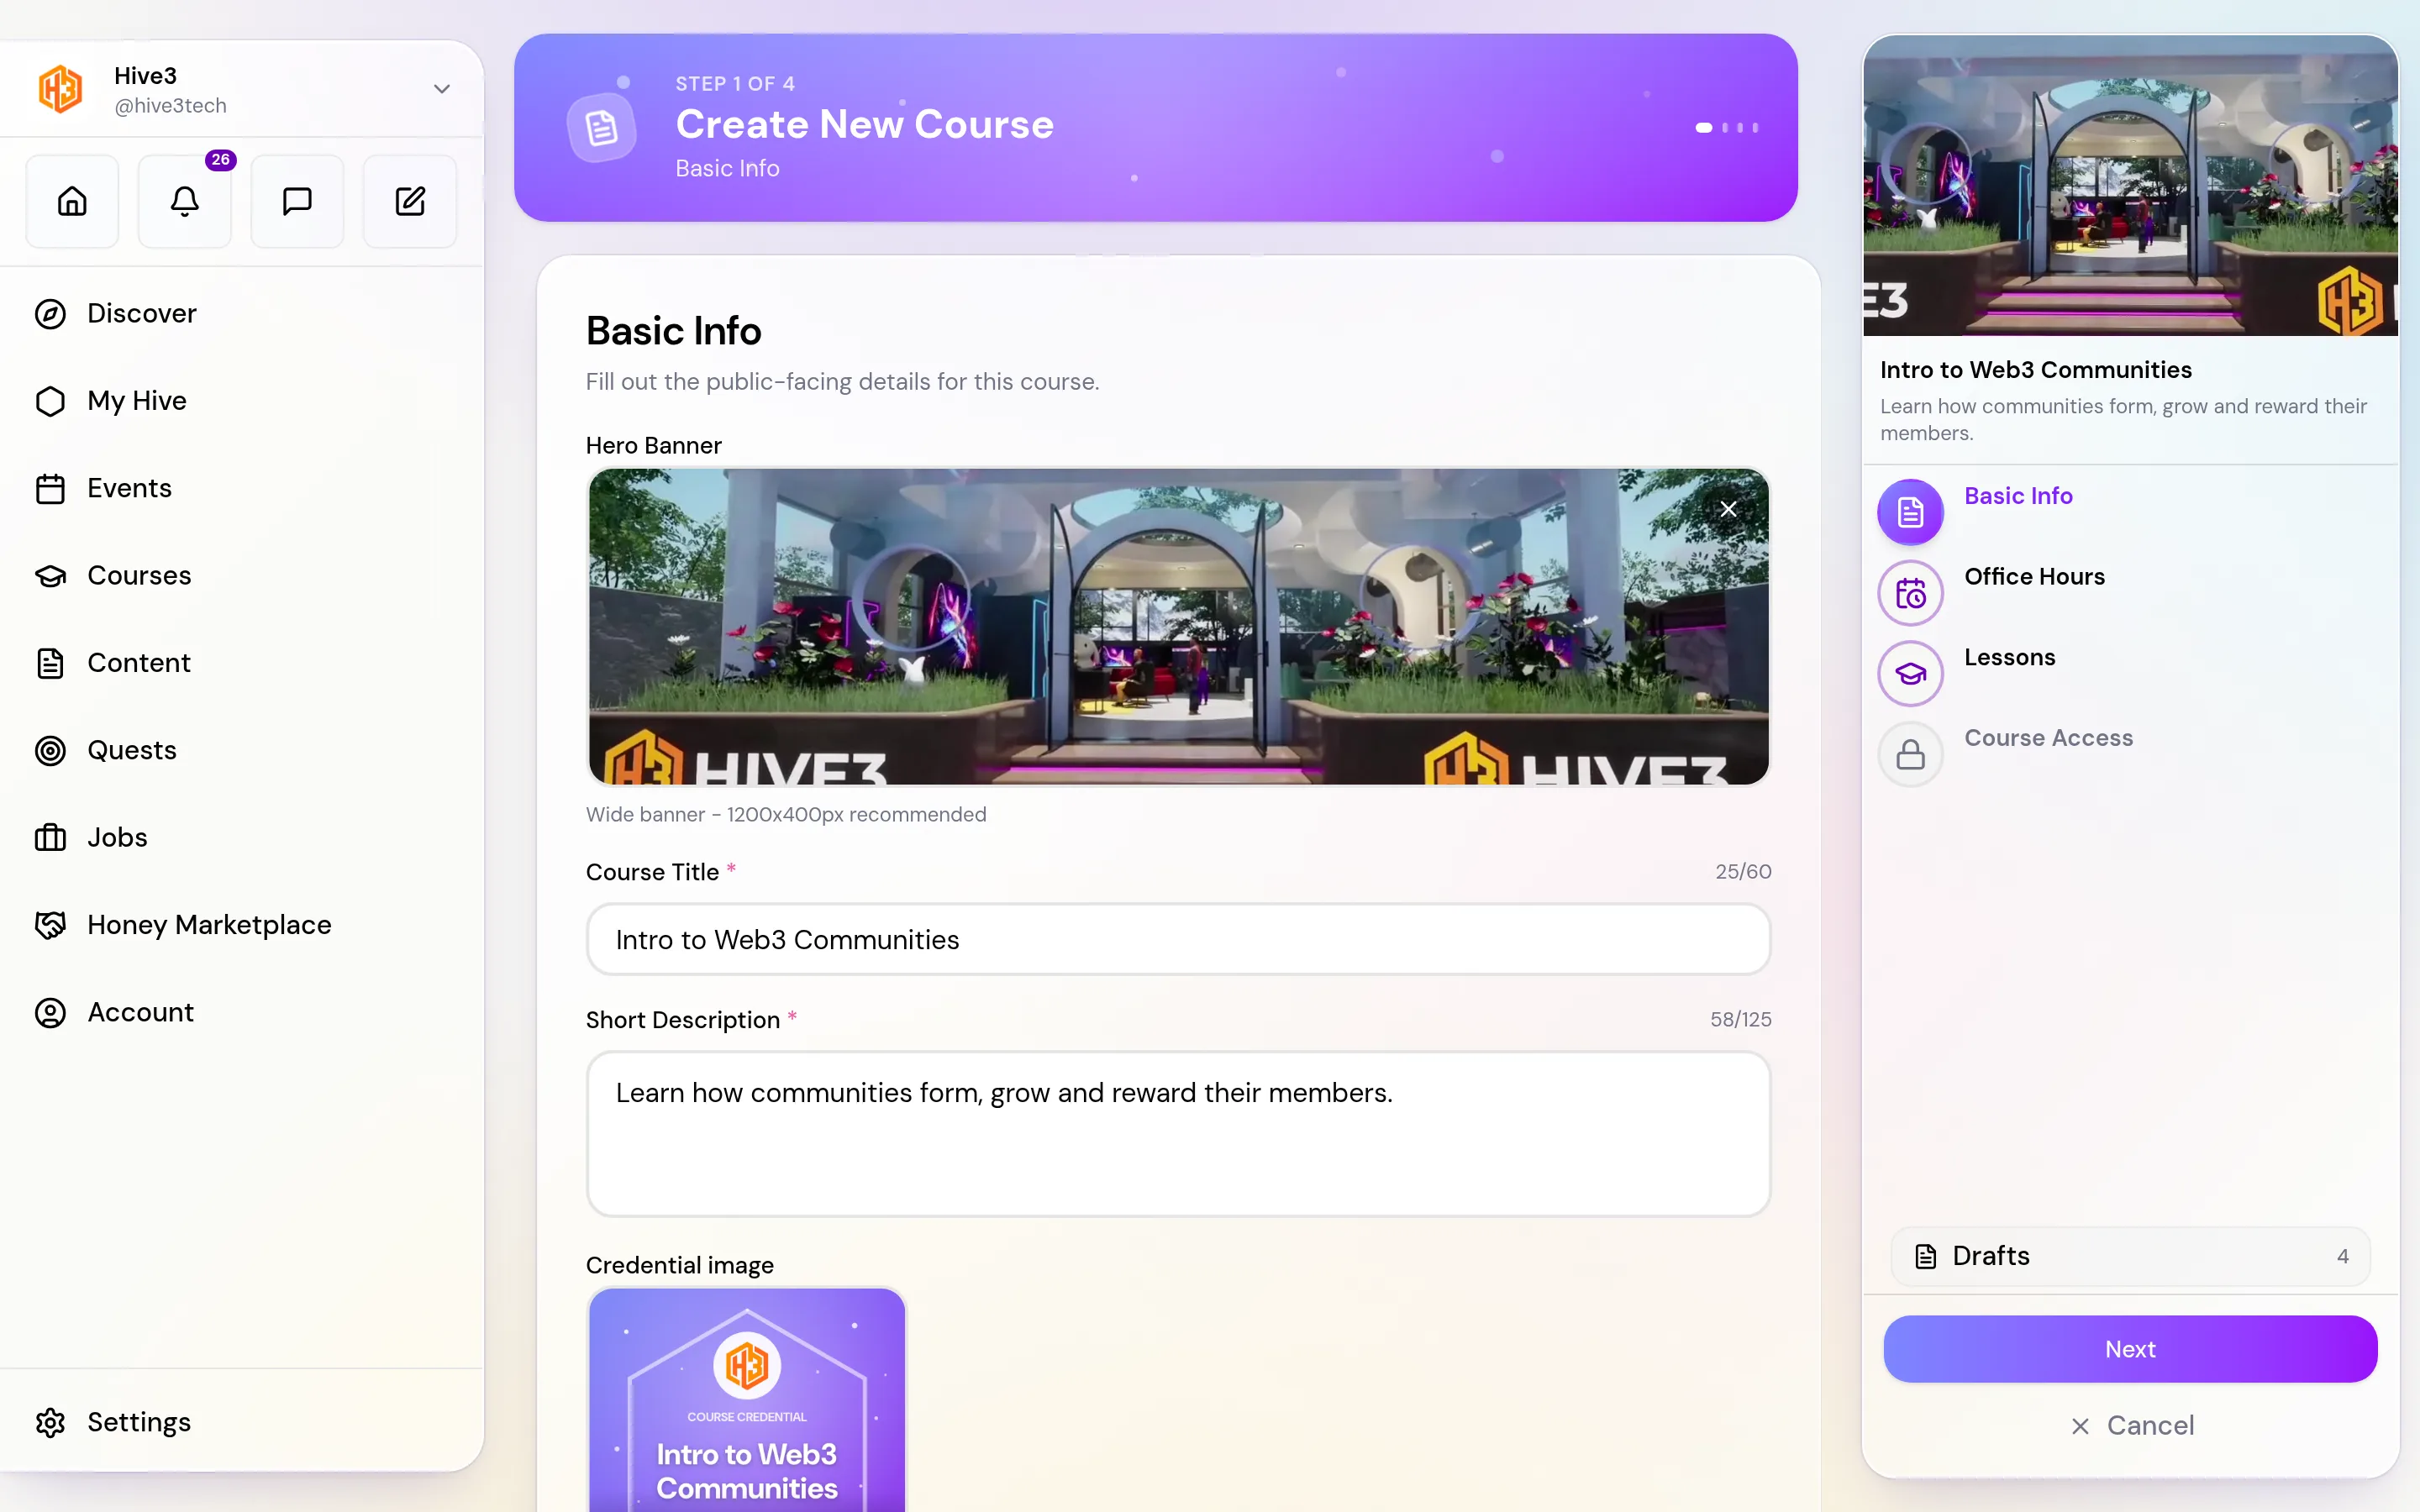The image size is (2420, 1512).
Task: Click the credential image thumbnail
Action: click(x=747, y=1400)
